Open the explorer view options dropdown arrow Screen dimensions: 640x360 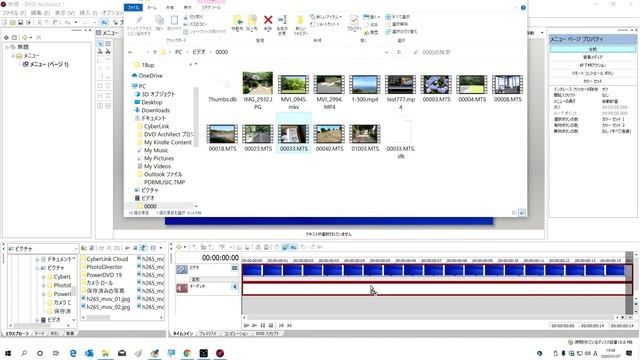point(161,248)
